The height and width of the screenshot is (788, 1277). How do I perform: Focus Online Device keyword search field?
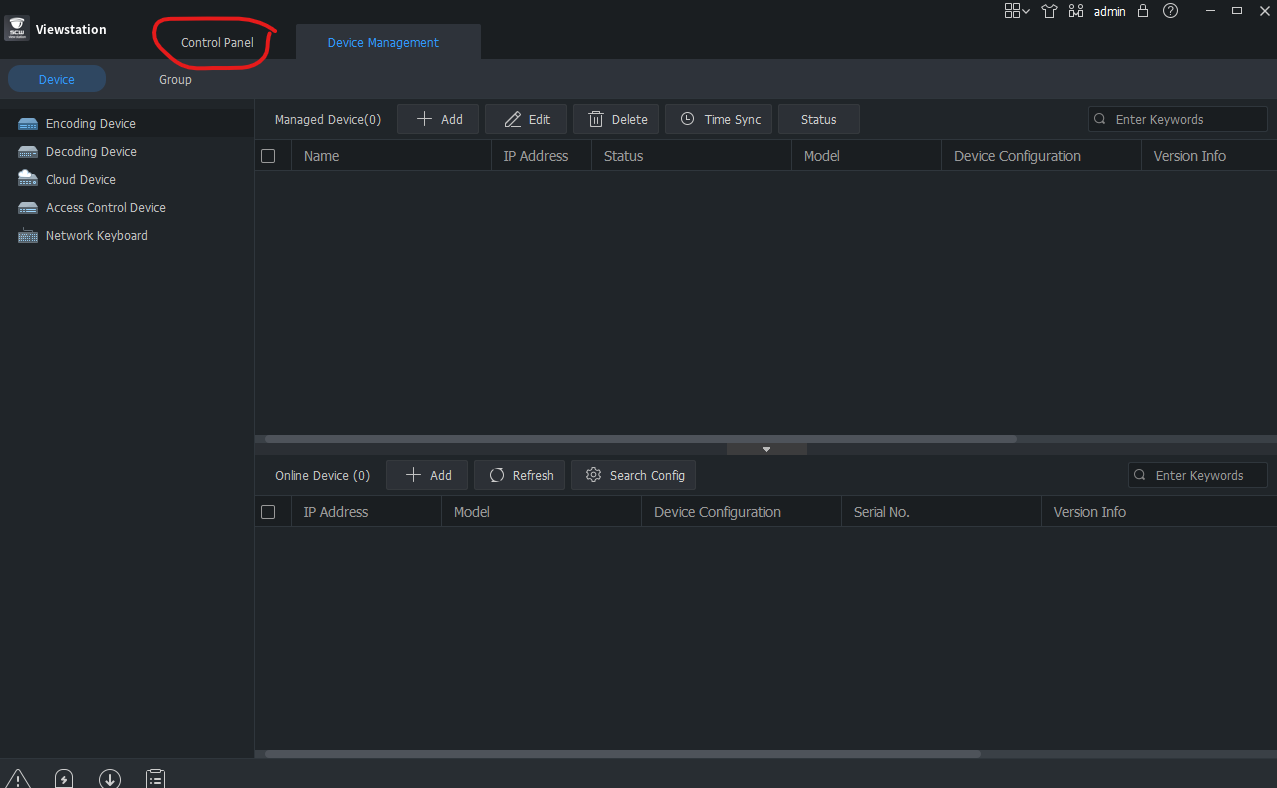tap(1198, 475)
